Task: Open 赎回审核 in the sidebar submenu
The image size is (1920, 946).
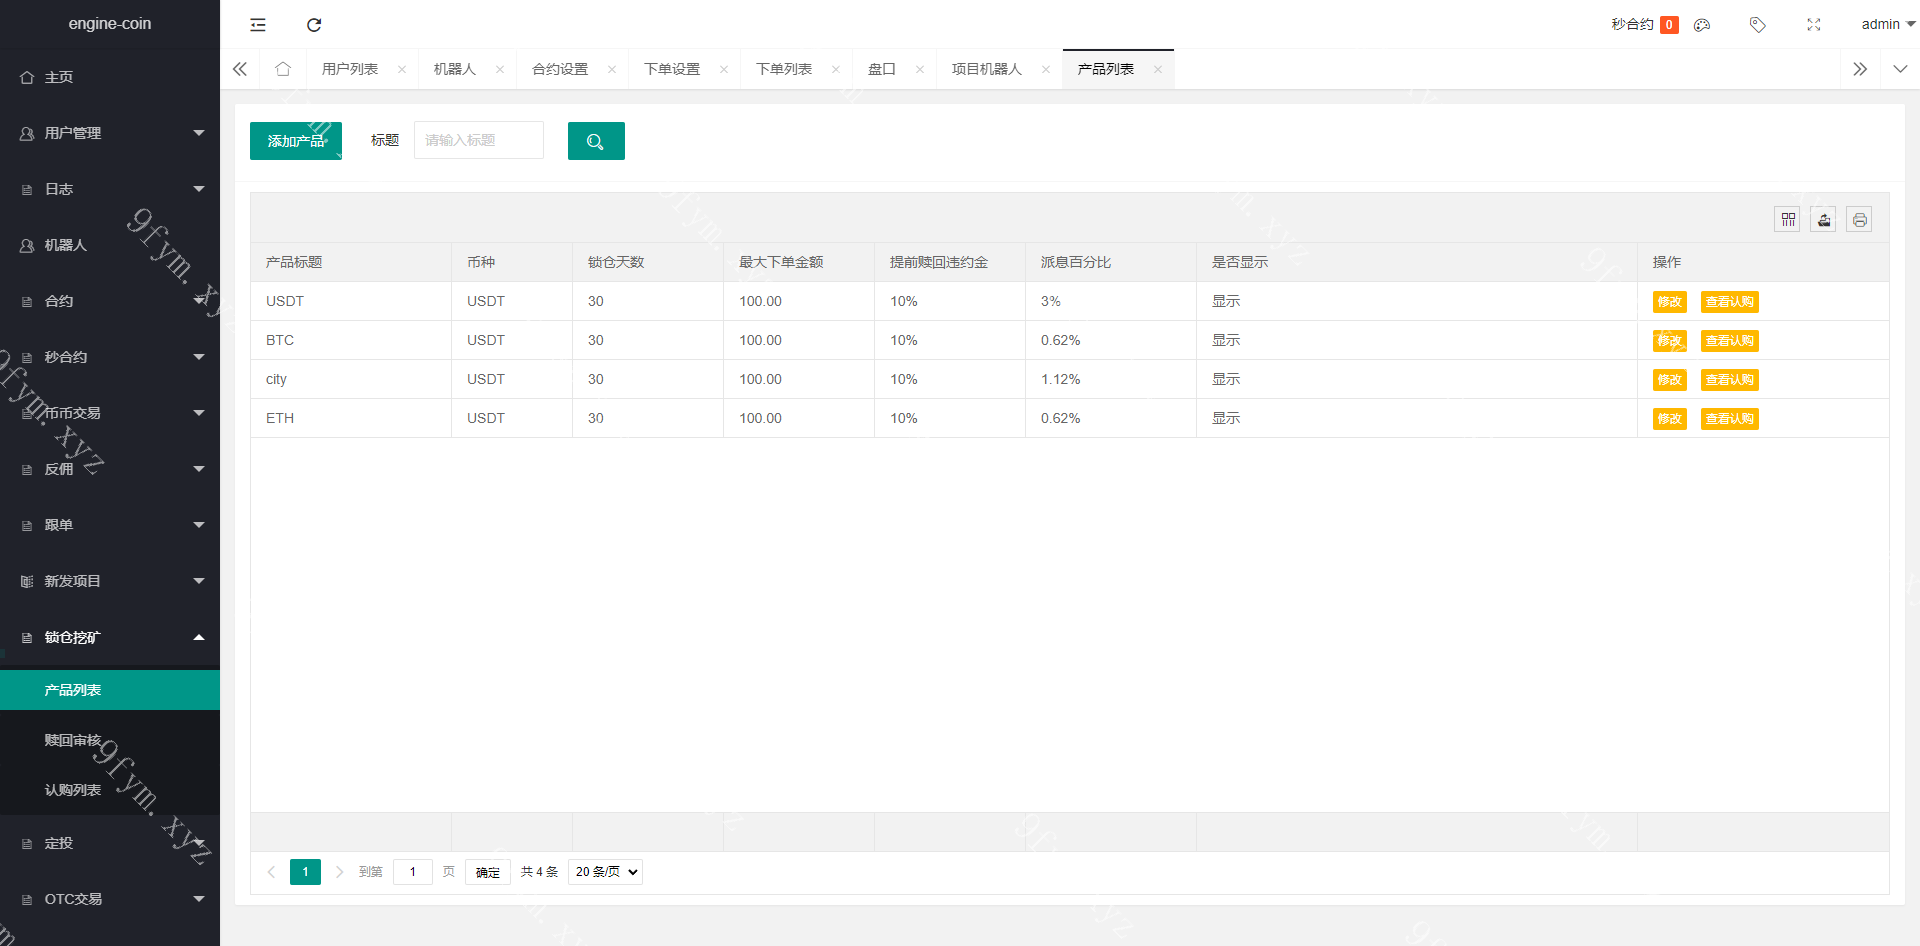Action: pyautogui.click(x=110, y=740)
